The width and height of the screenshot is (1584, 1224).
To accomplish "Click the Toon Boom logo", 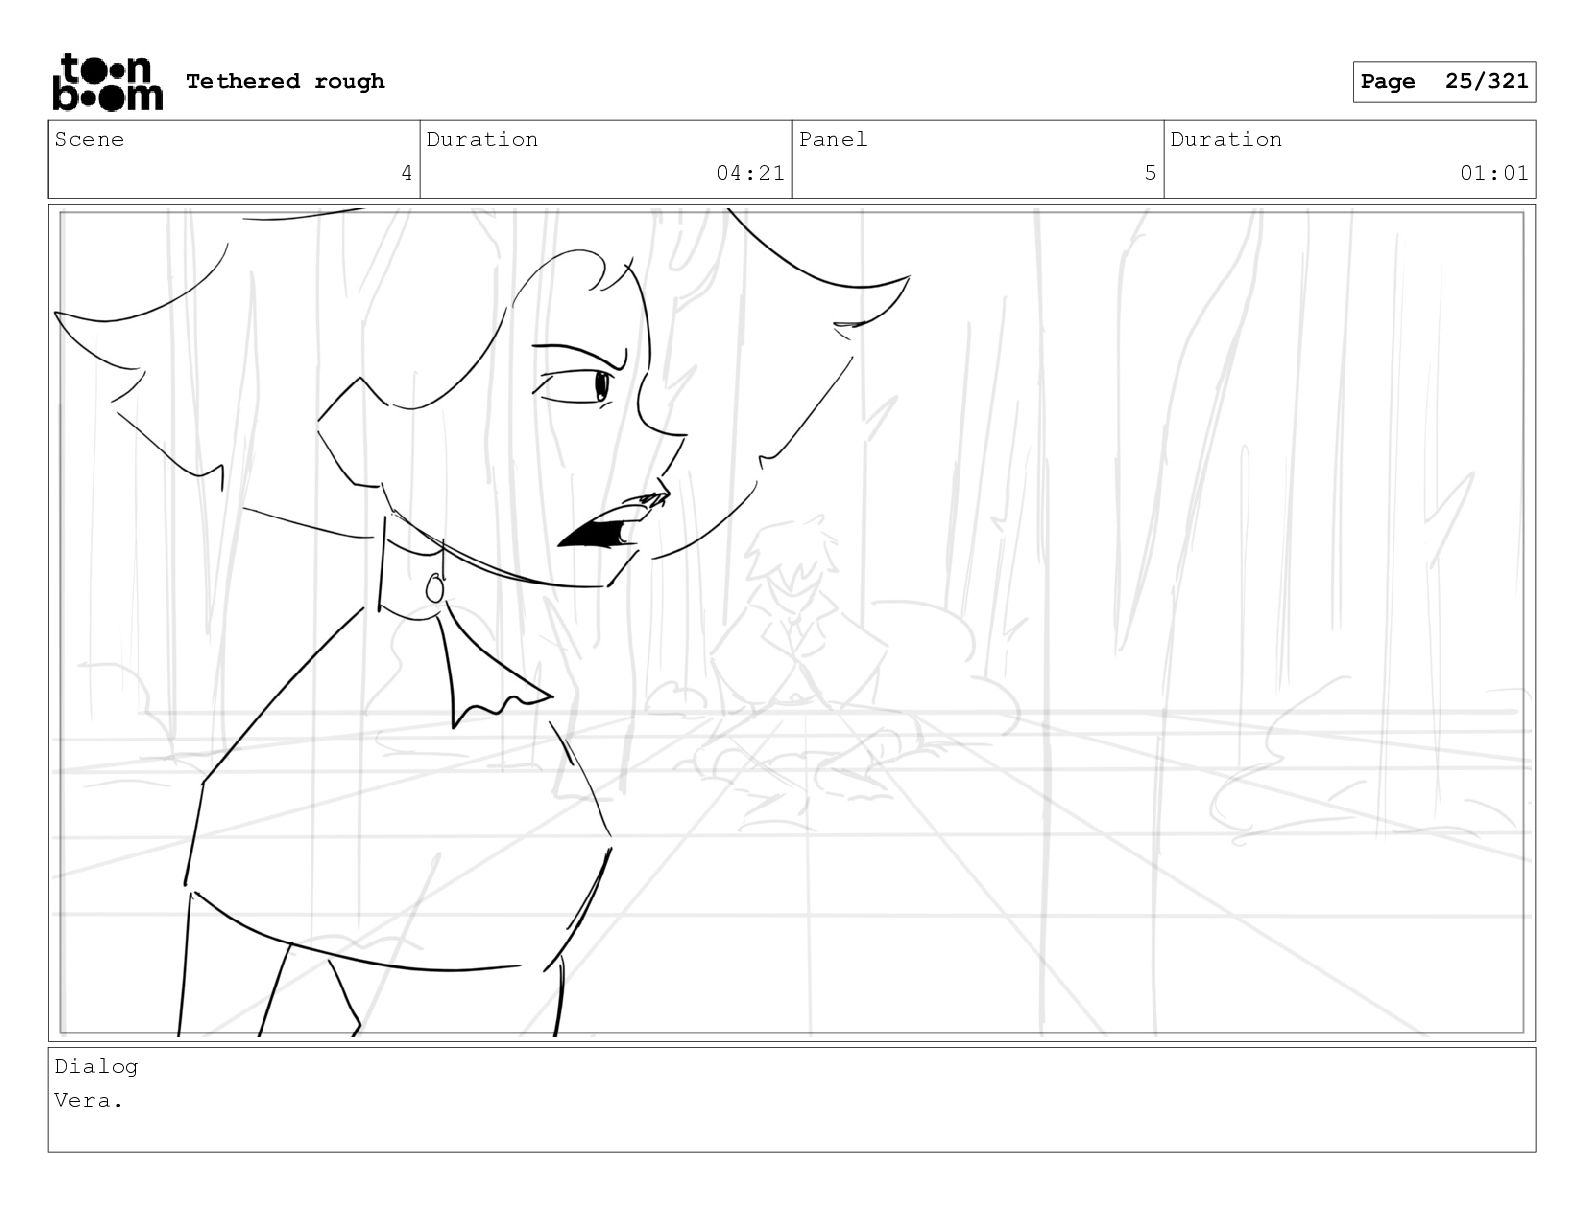I will [107, 82].
